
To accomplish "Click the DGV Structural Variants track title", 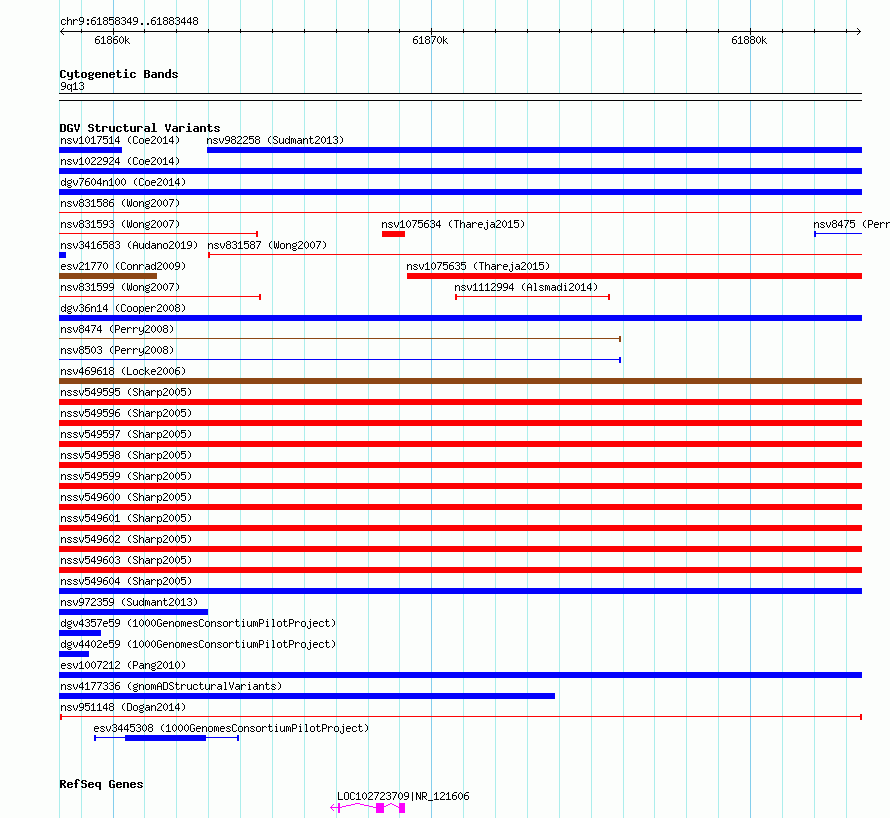I will click(140, 128).
